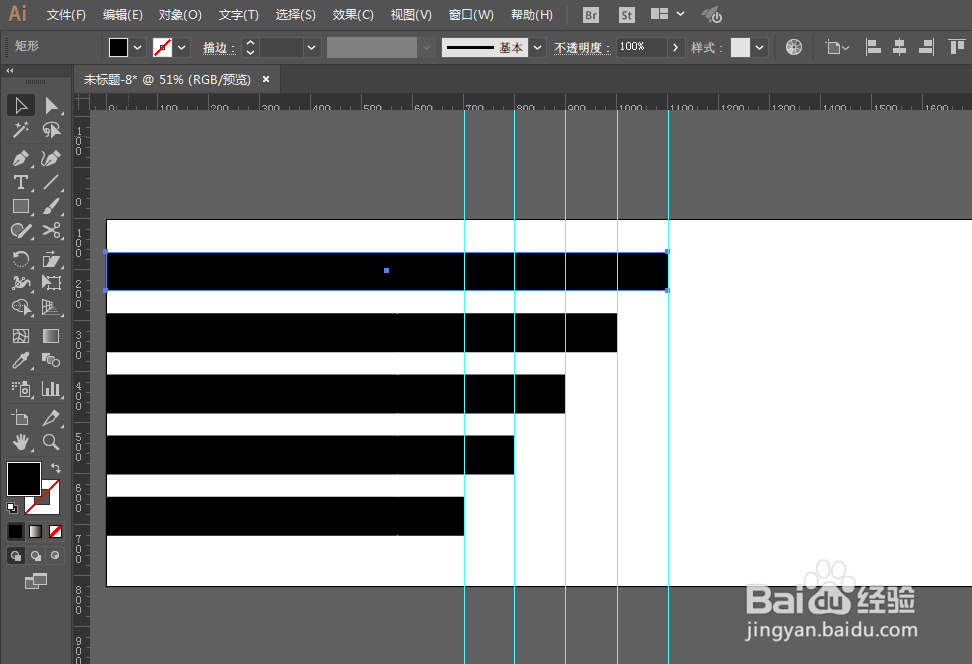Viewport: 972px width, 664px height.
Task: Expand the stroke weight dropdown
Action: [x=312, y=47]
